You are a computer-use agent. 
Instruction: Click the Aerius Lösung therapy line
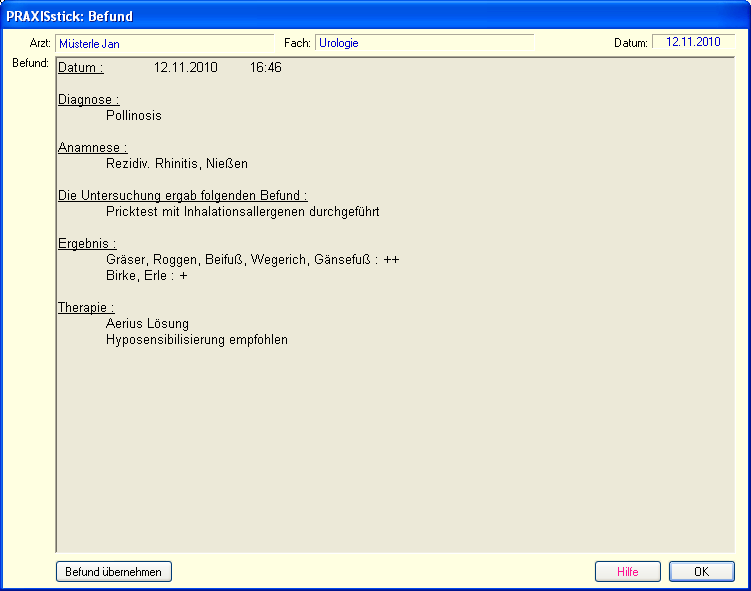pyautogui.click(x=147, y=324)
